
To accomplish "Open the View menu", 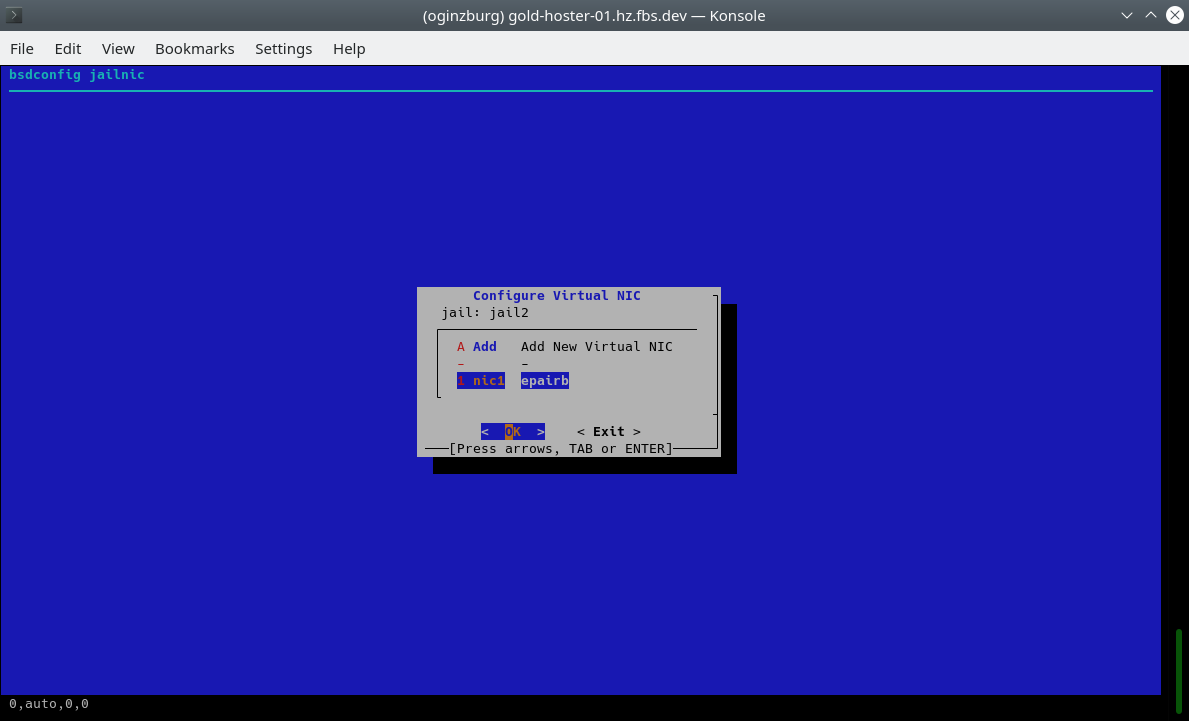I will pos(118,49).
